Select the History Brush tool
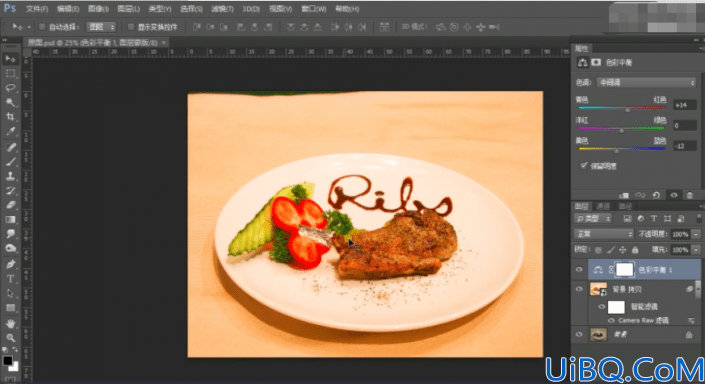 (x=10, y=190)
